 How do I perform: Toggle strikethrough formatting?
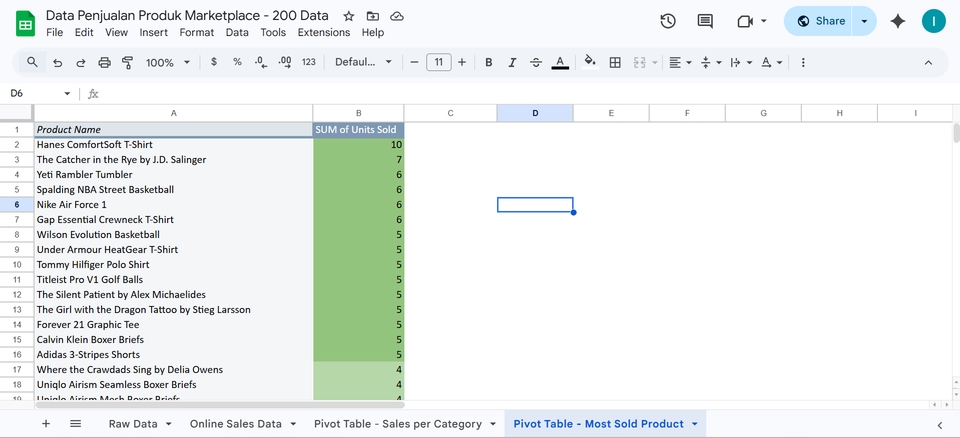pyautogui.click(x=536, y=62)
